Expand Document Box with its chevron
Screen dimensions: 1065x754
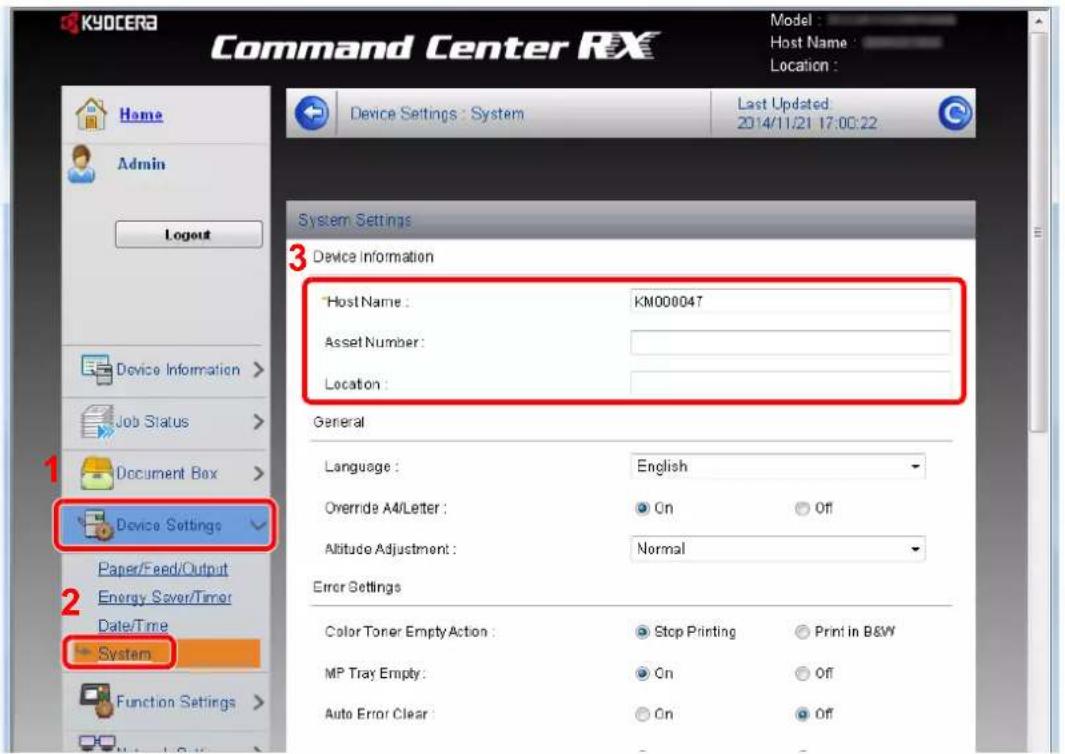pos(258,473)
